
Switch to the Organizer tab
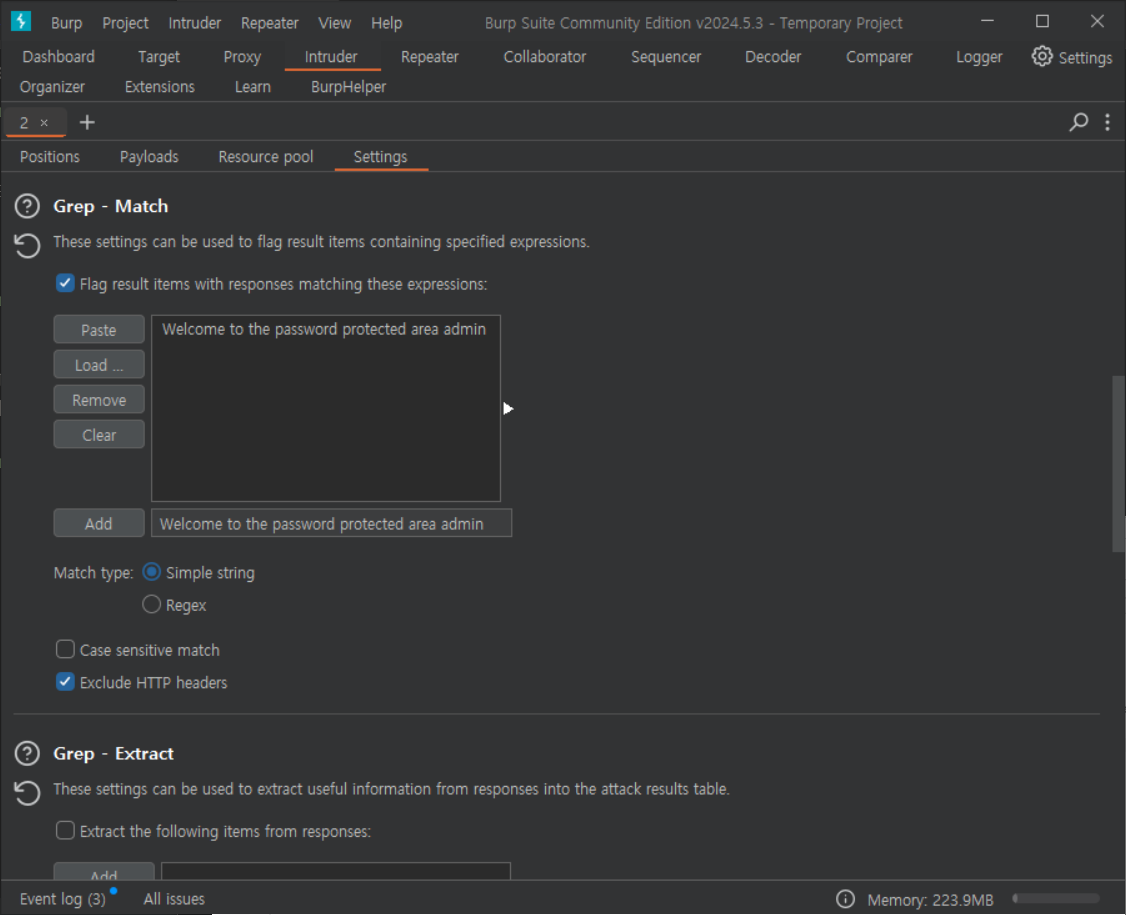[52, 87]
